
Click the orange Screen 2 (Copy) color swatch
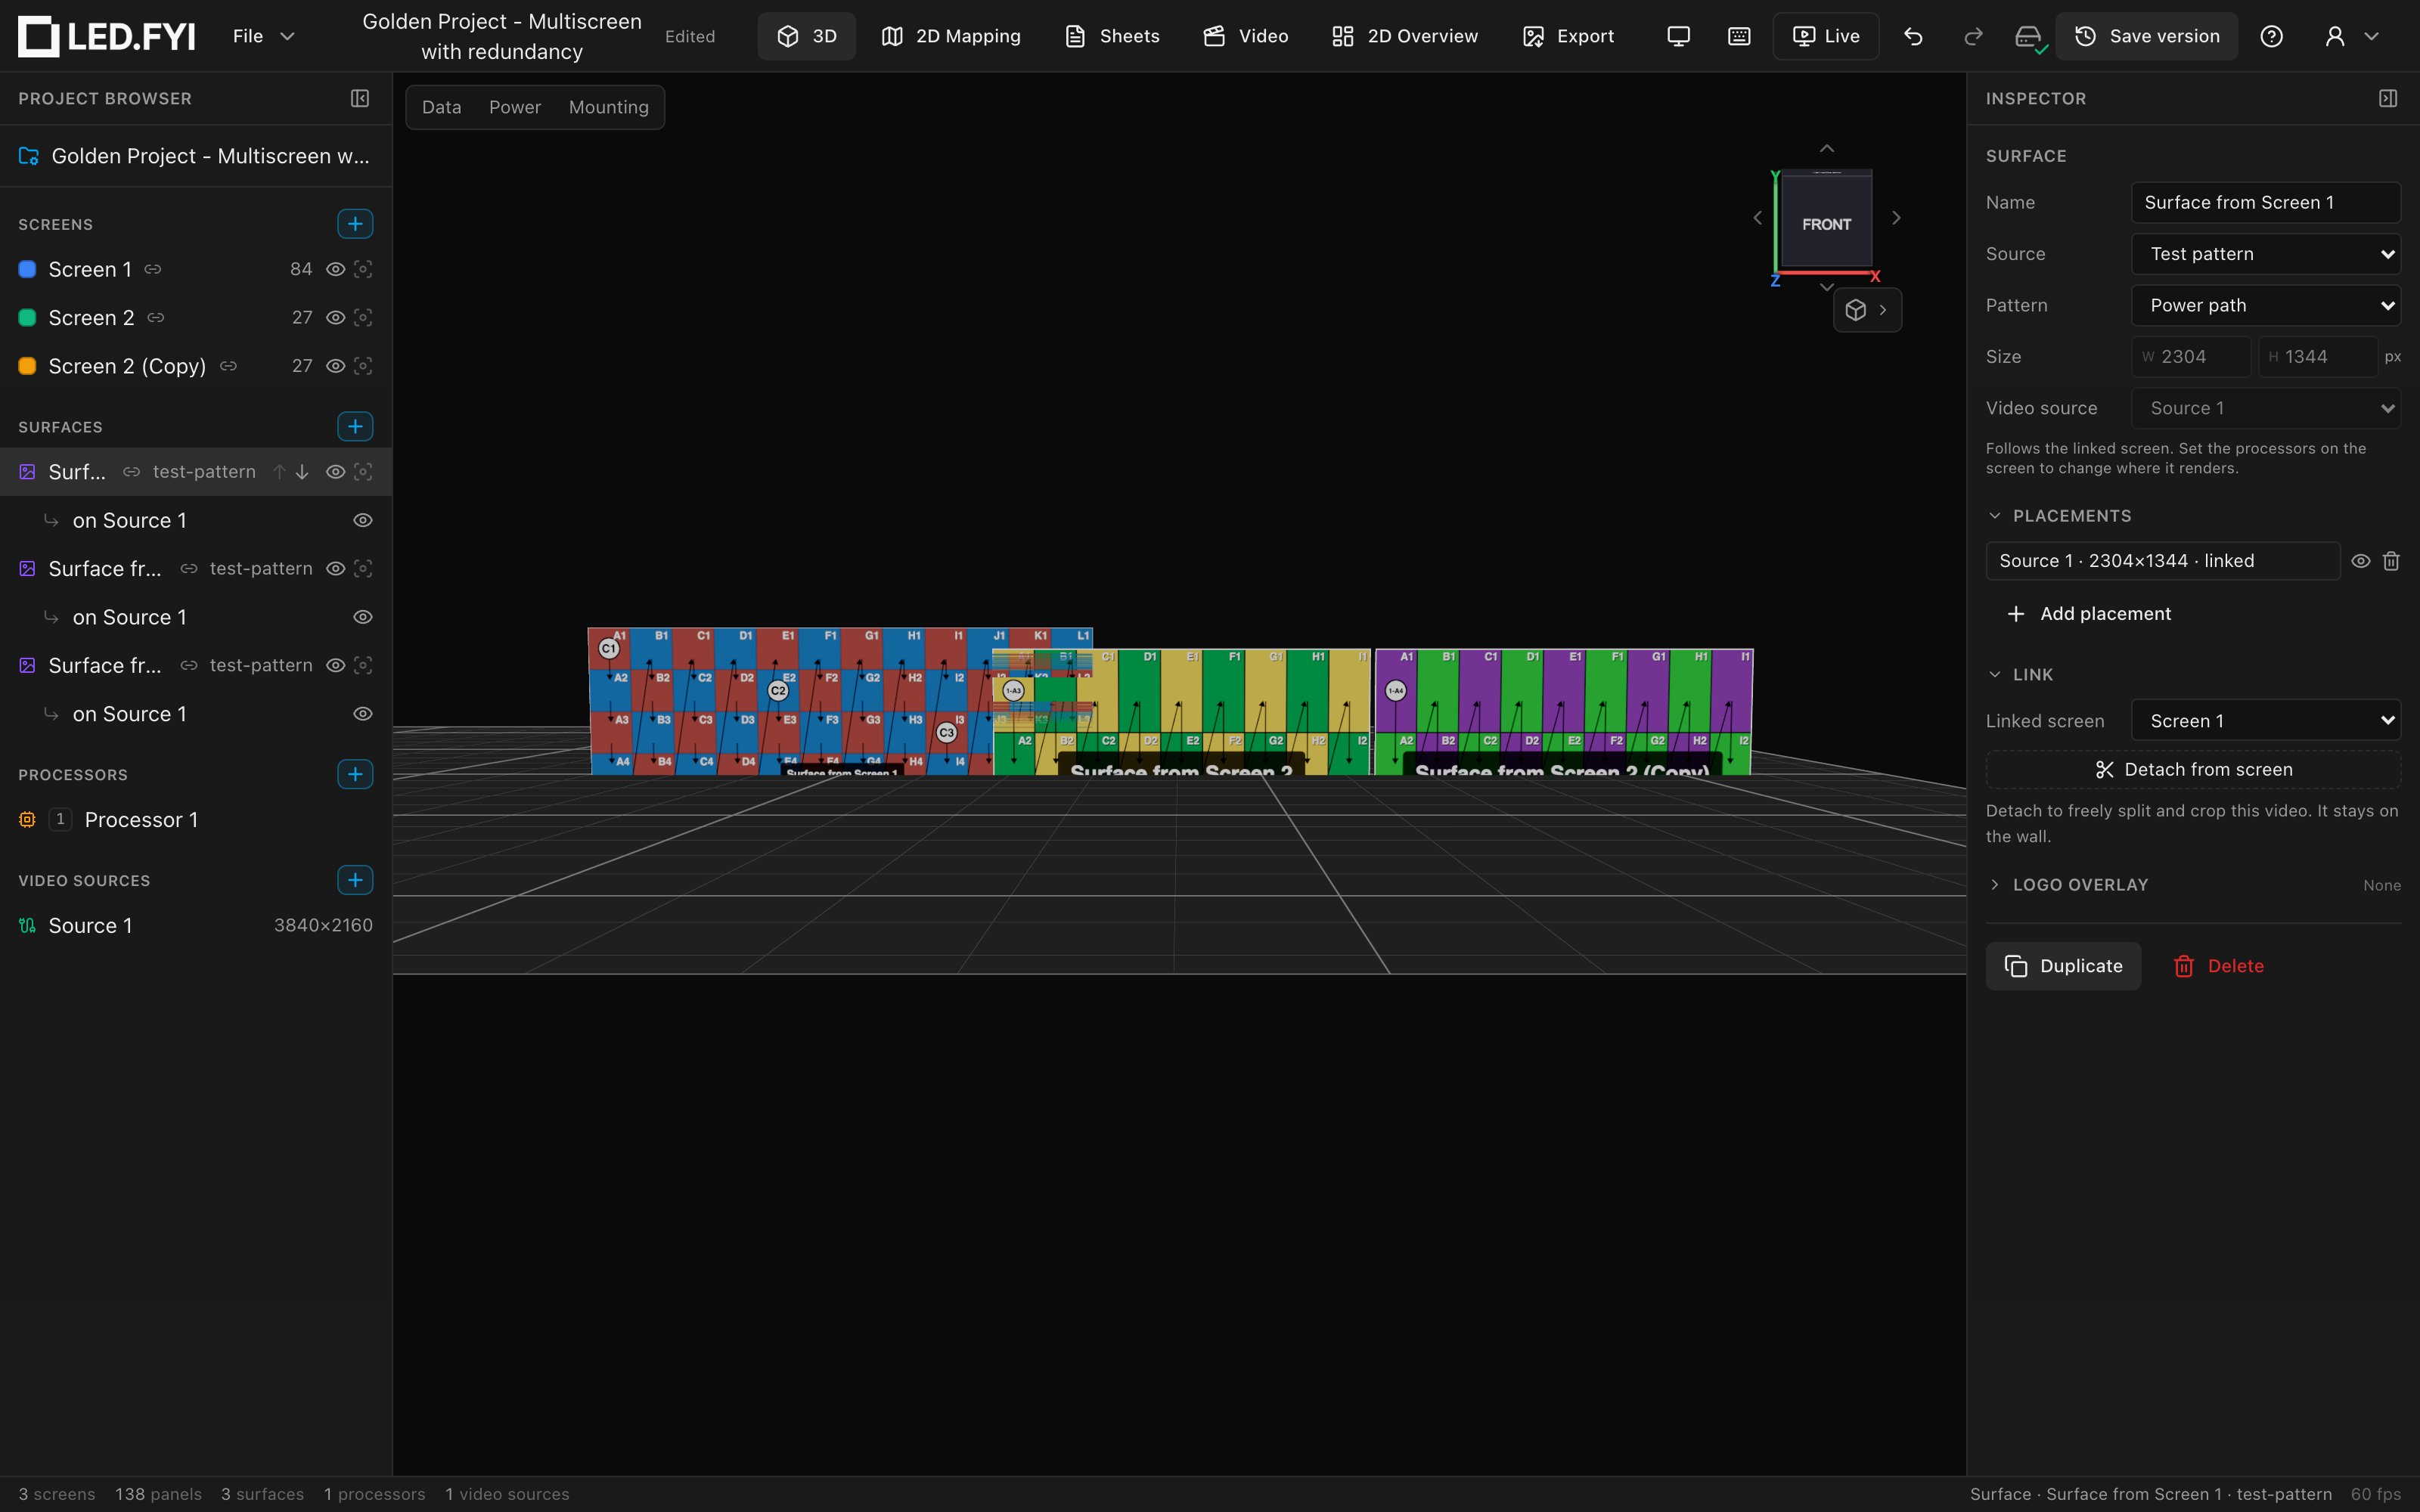tap(28, 366)
